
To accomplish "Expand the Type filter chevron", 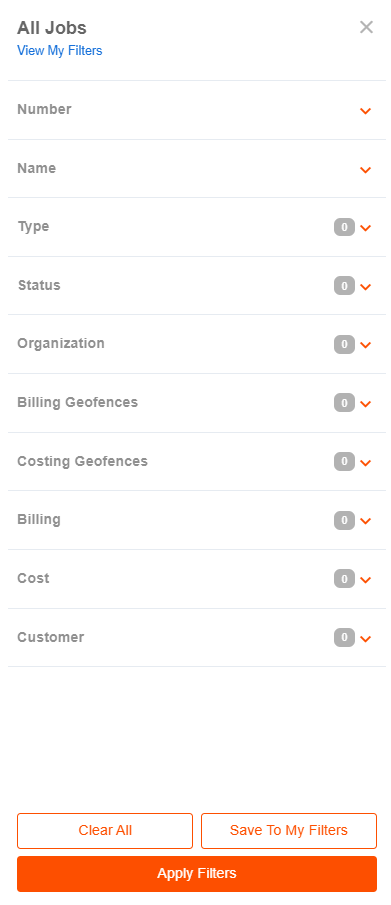I will (365, 228).
